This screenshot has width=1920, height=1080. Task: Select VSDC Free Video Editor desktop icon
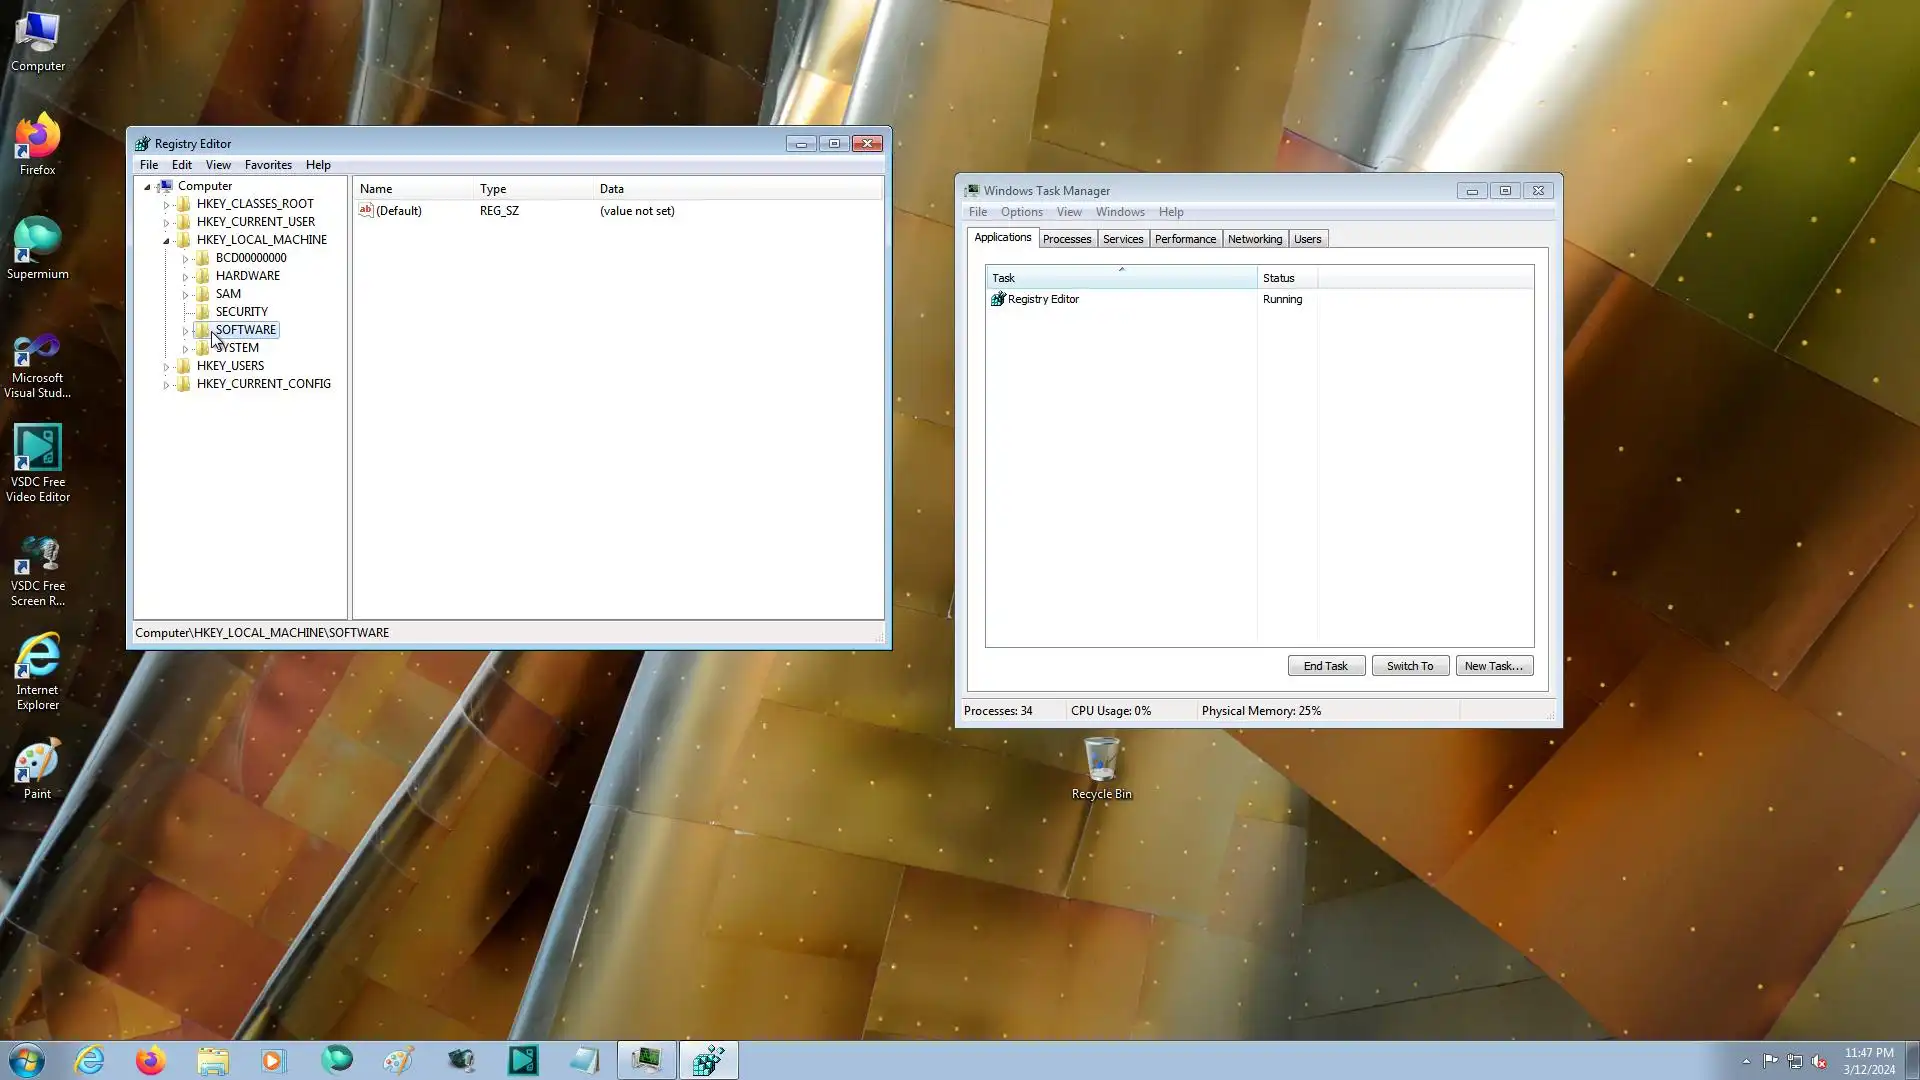pyautogui.click(x=37, y=449)
